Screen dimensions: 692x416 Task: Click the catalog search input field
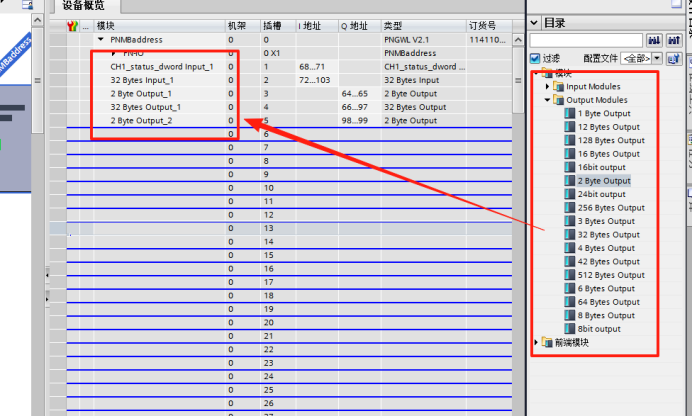[x=586, y=41]
